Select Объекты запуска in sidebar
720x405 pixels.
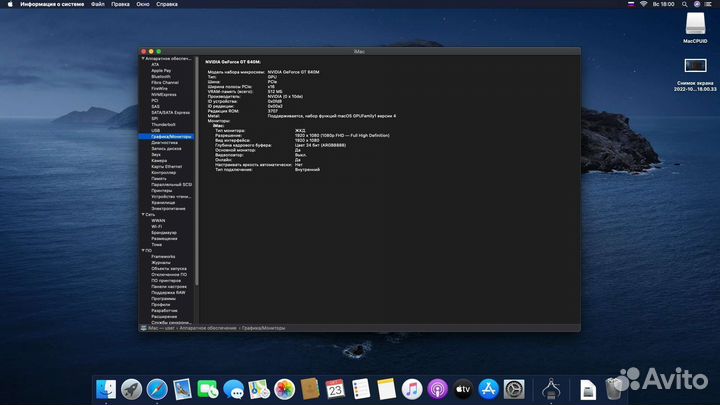point(169,269)
